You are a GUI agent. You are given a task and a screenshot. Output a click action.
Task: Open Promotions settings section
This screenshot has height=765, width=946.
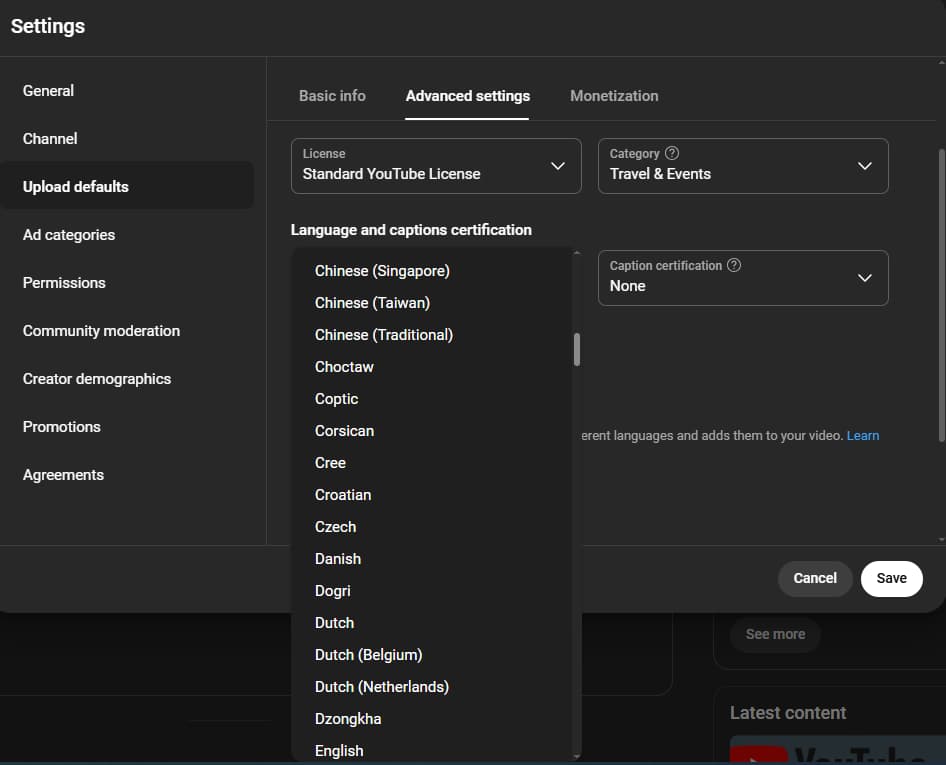[127, 427]
